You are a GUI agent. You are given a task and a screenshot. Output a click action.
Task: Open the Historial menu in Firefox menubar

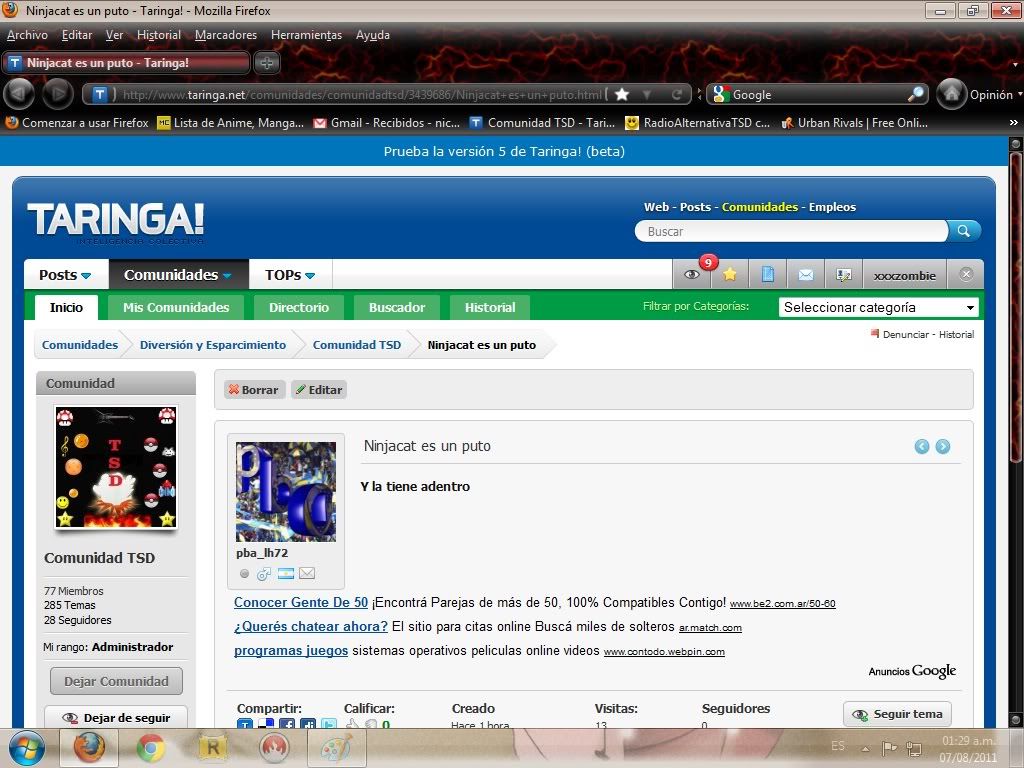click(x=159, y=35)
